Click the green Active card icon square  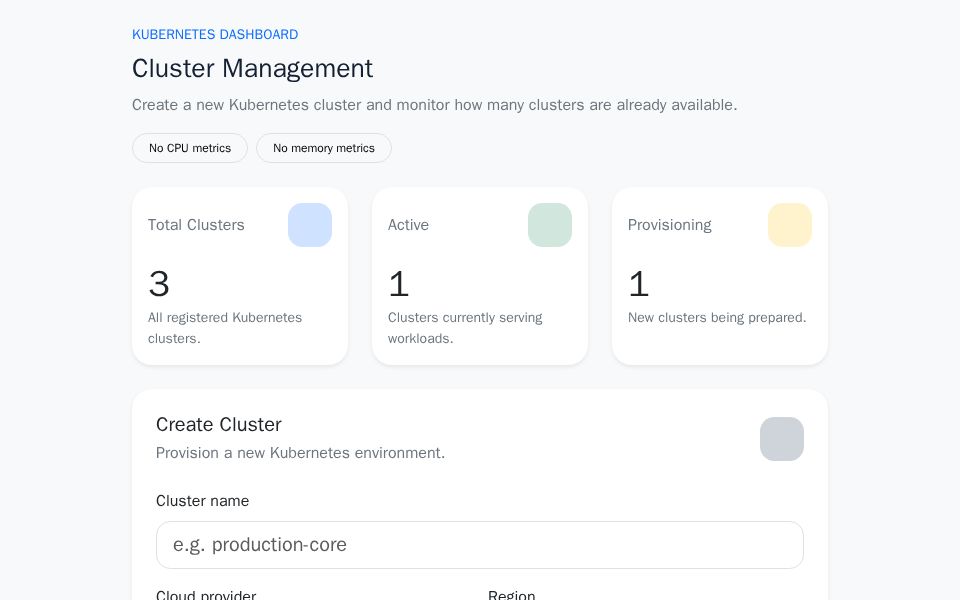click(550, 225)
